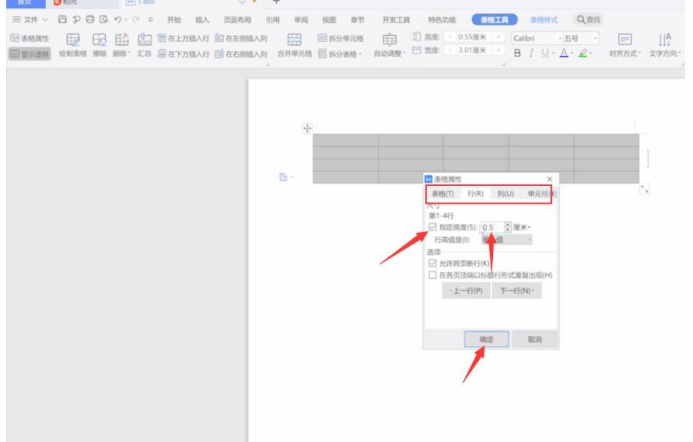
Task: Click the Undo arrow icon
Action: tap(118, 19)
